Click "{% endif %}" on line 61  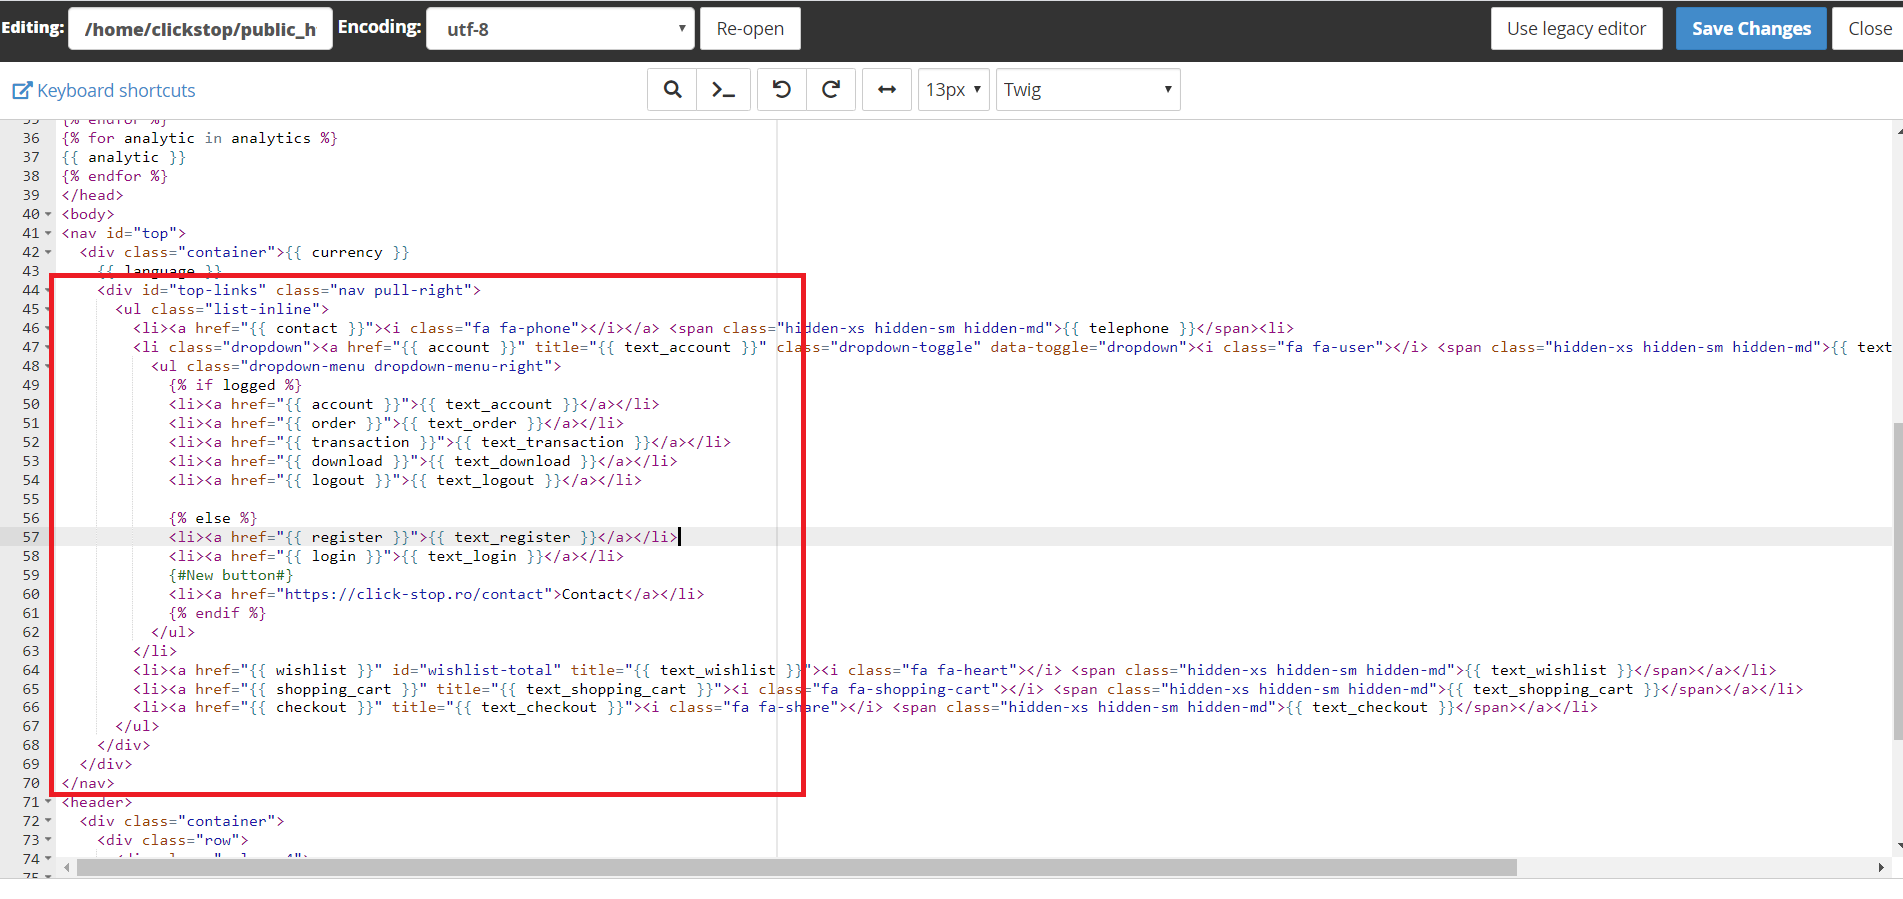(217, 613)
